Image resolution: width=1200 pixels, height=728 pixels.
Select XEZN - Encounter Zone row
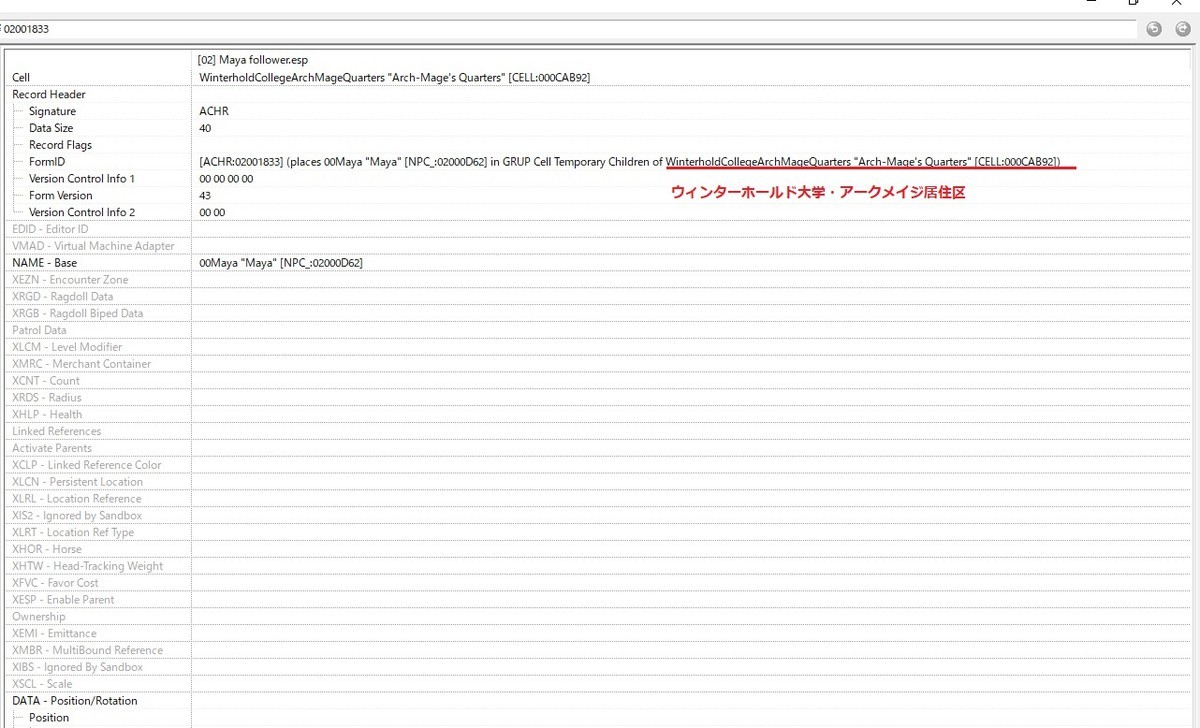point(70,280)
